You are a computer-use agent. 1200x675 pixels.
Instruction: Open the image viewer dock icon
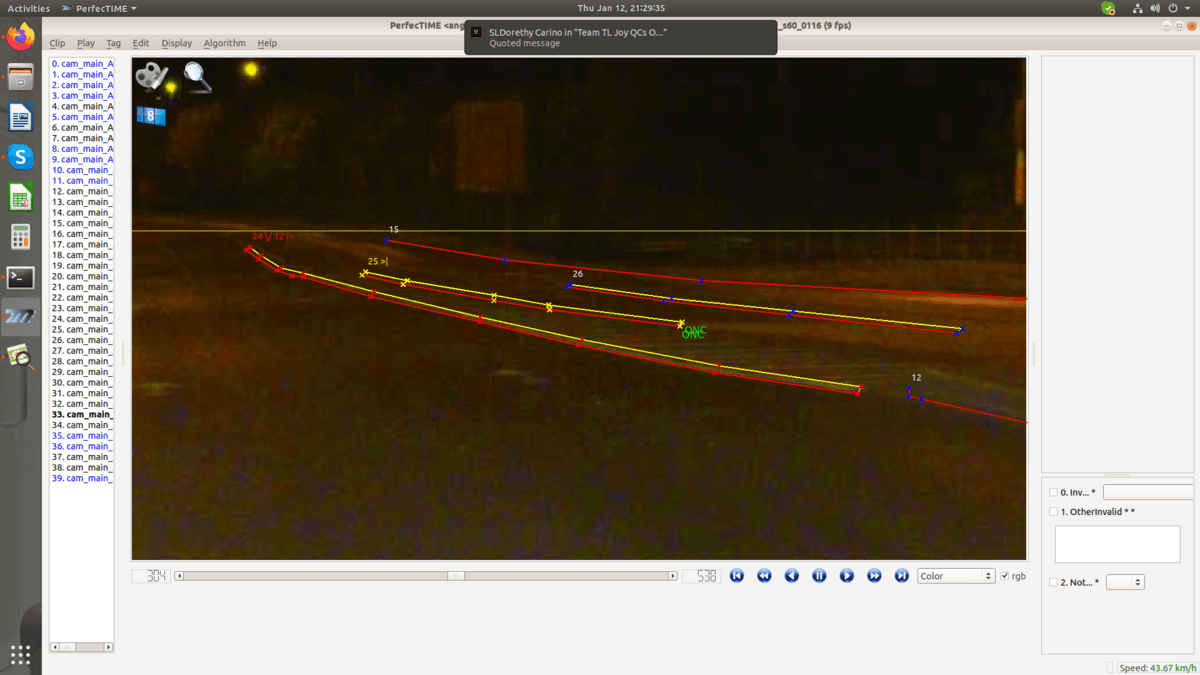pyautogui.click(x=20, y=356)
